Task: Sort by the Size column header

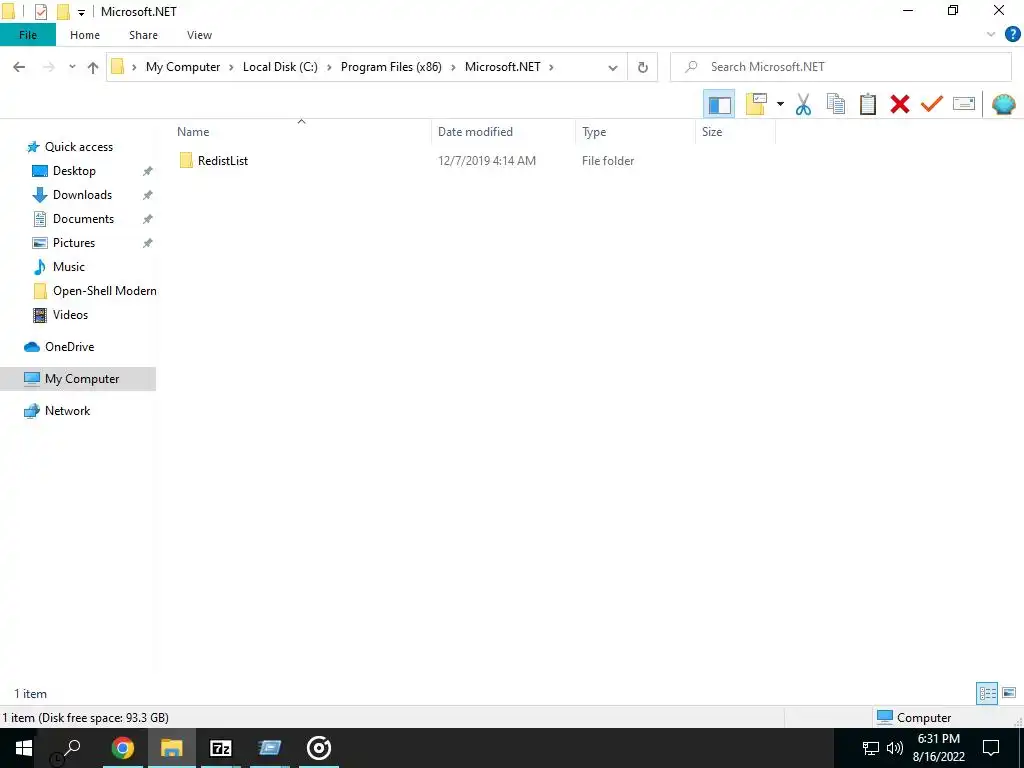Action: tap(735, 131)
